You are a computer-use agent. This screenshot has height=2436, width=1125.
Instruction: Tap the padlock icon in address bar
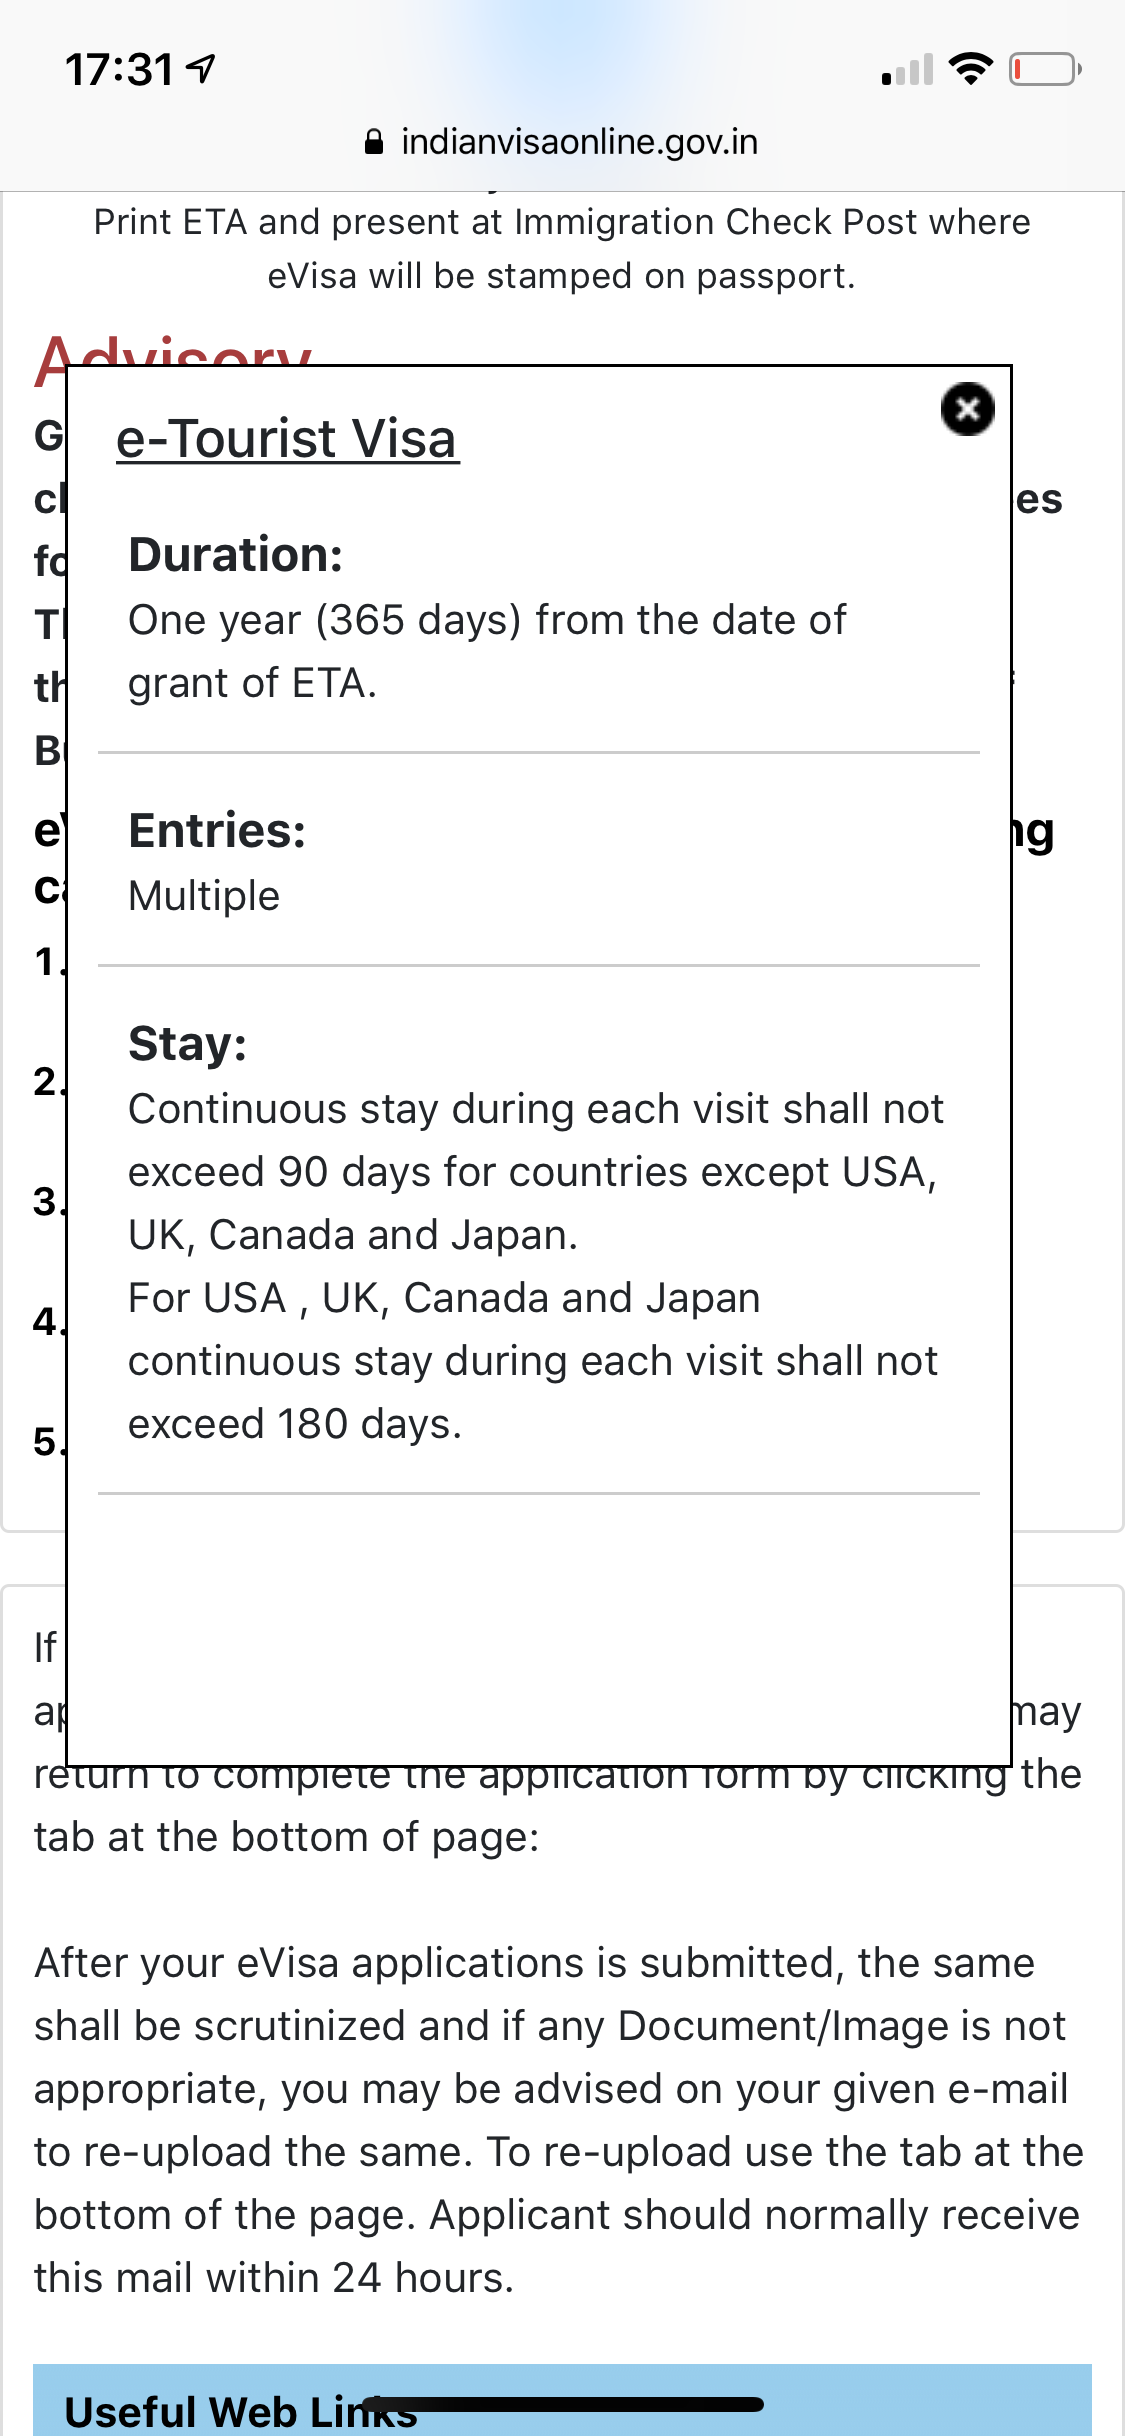tap(374, 142)
